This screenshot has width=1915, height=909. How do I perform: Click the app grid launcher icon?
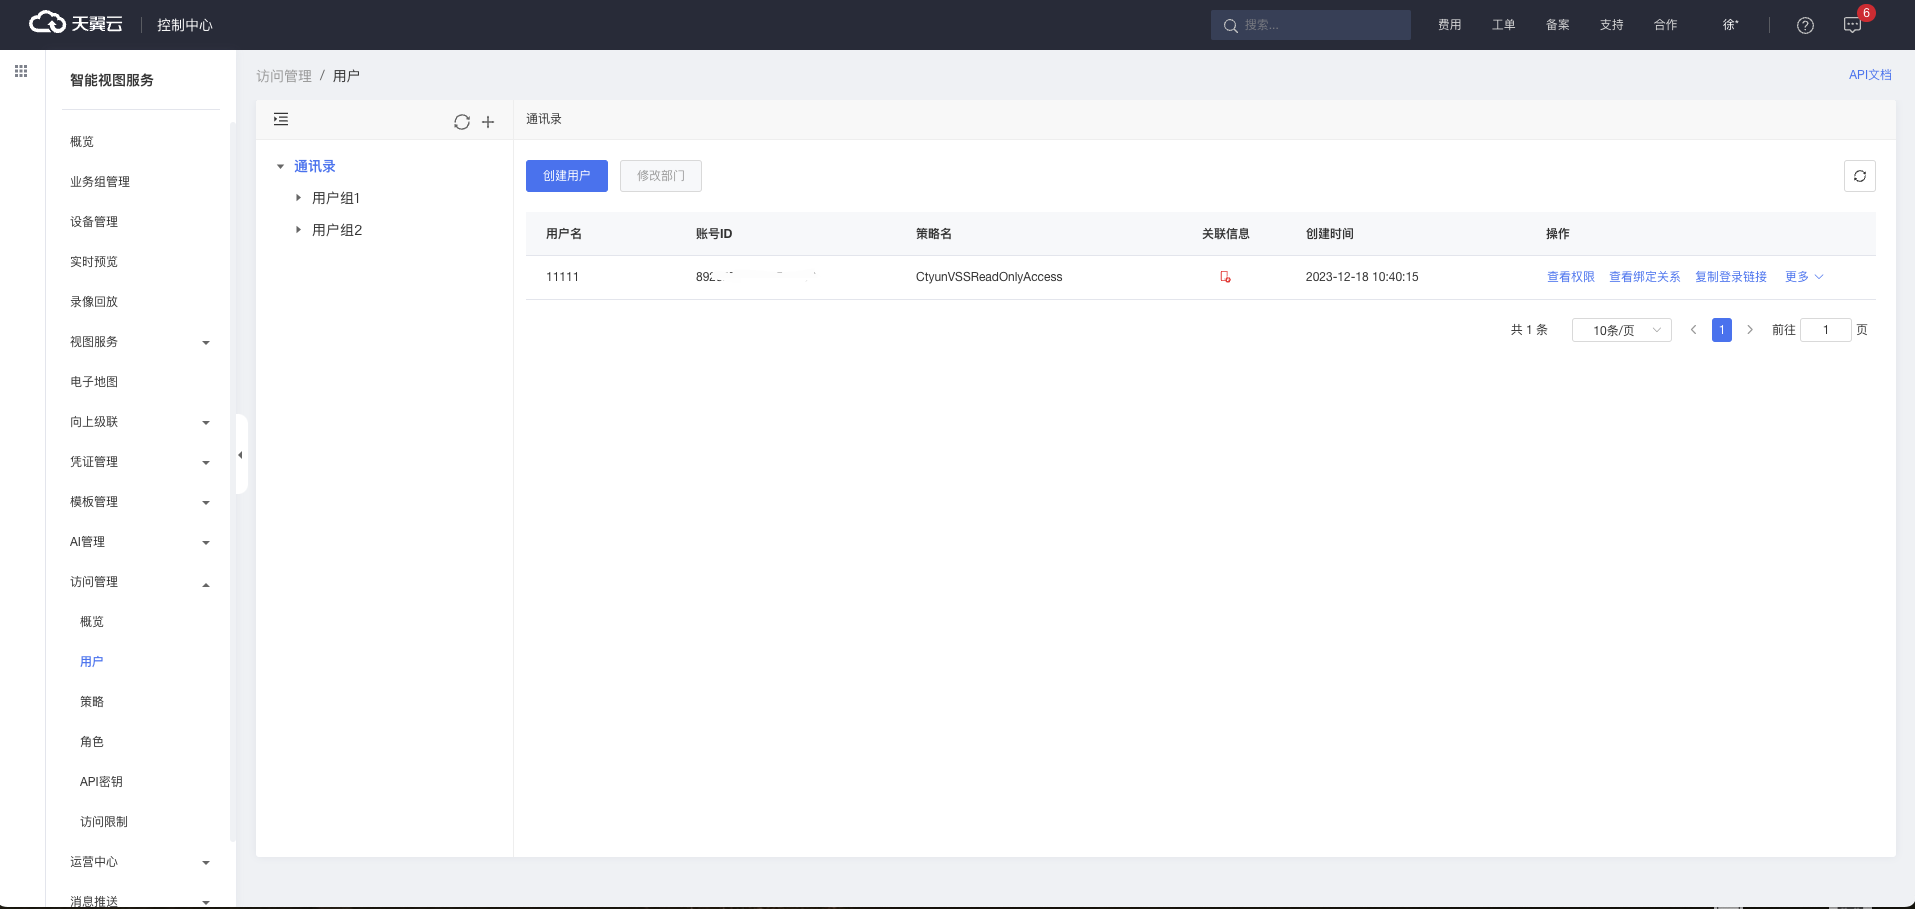[x=21, y=71]
